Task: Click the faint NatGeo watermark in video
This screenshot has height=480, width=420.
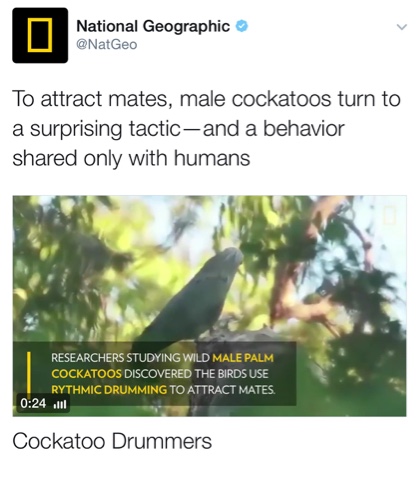Action: [389, 215]
